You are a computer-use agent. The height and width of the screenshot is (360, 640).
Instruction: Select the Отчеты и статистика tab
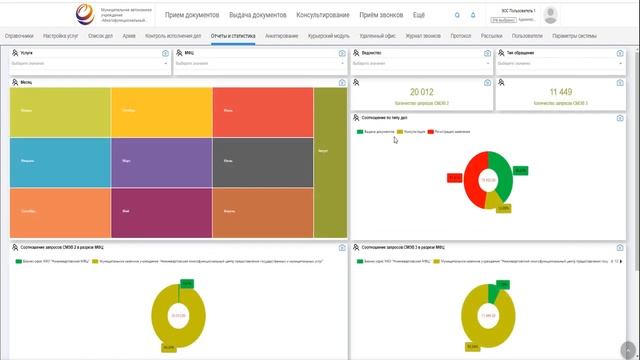233,36
